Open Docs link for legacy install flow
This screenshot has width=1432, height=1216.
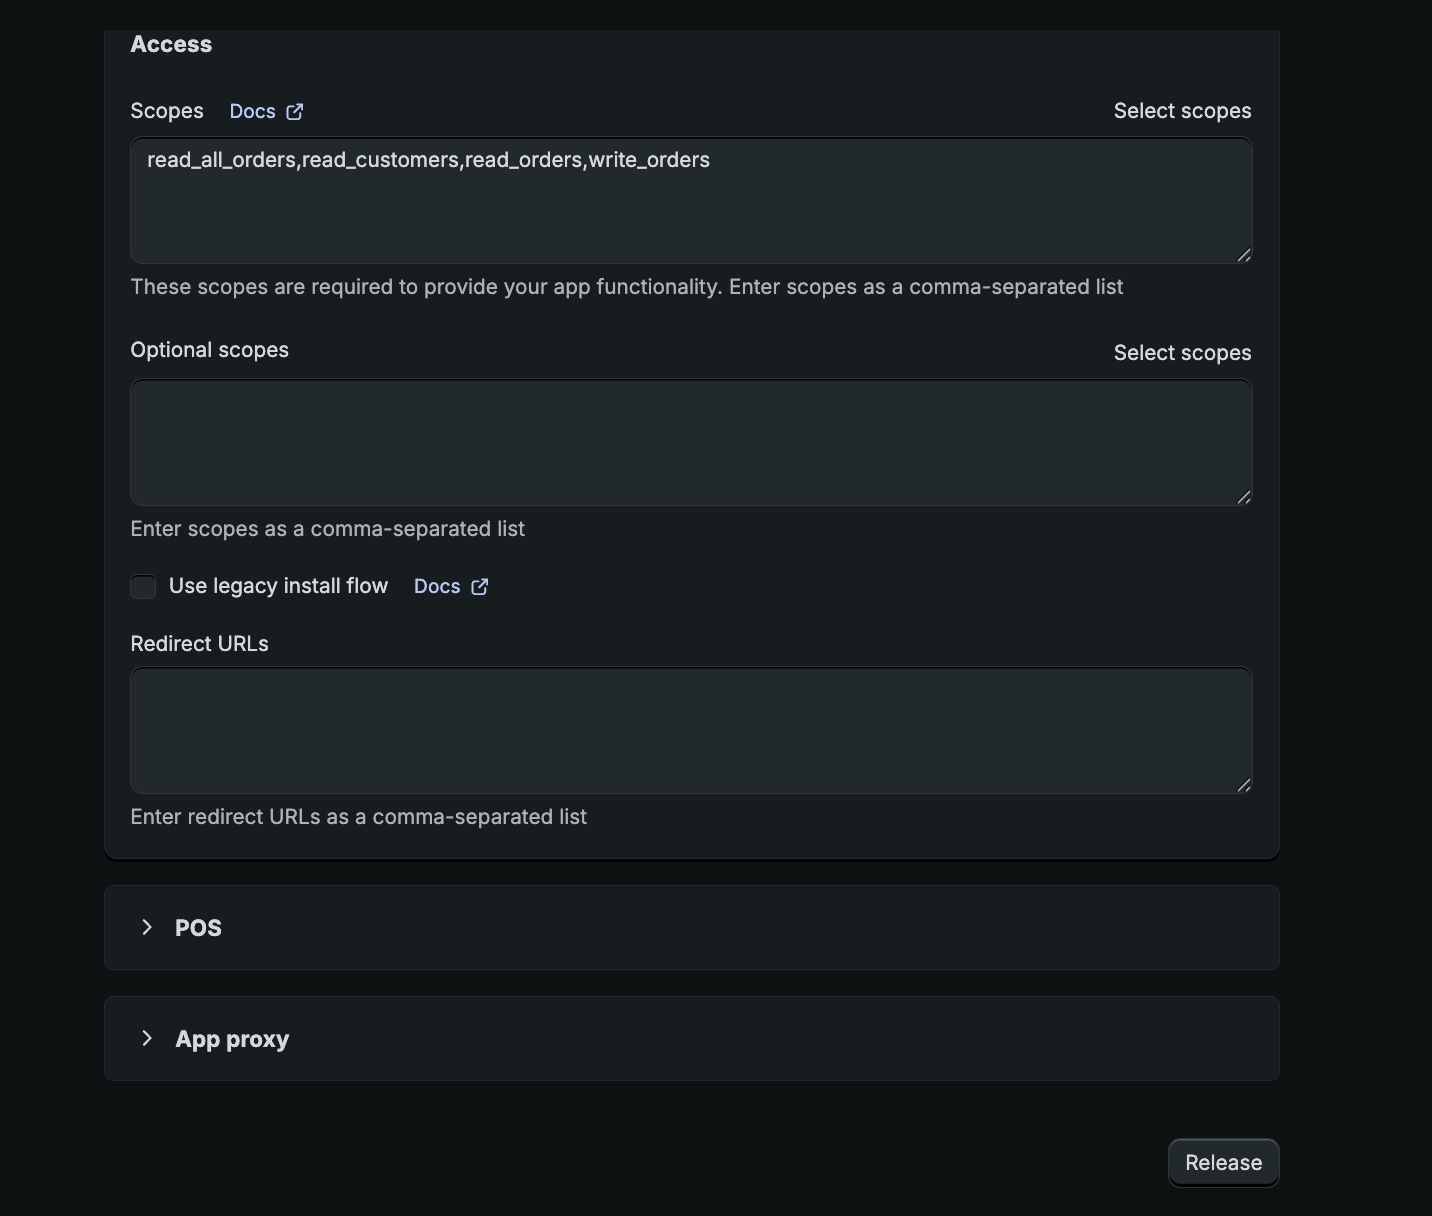click(x=437, y=587)
